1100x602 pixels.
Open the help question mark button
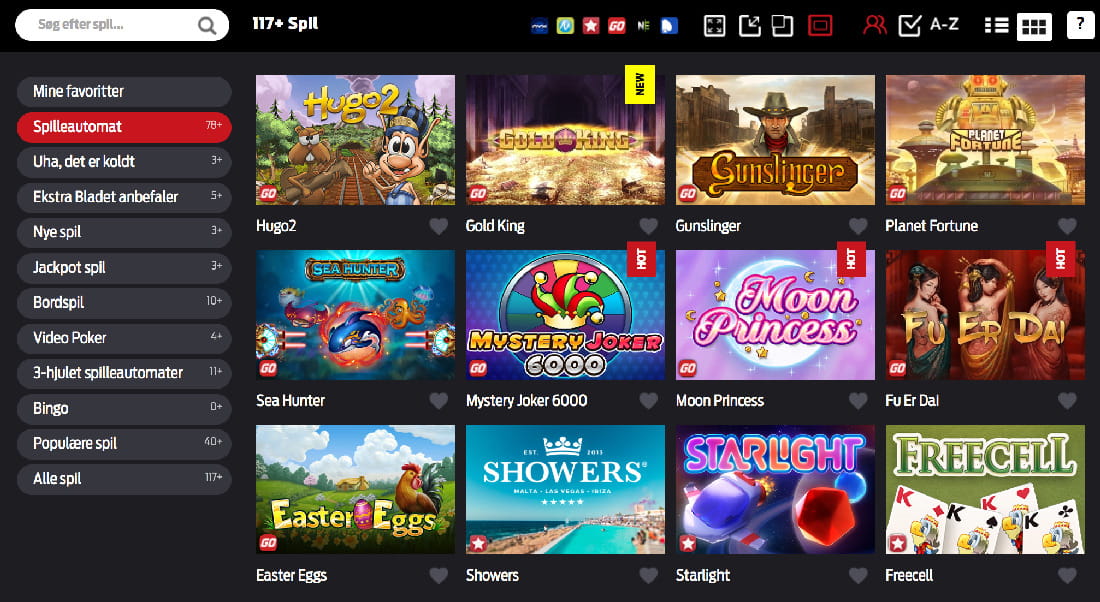[1080, 25]
